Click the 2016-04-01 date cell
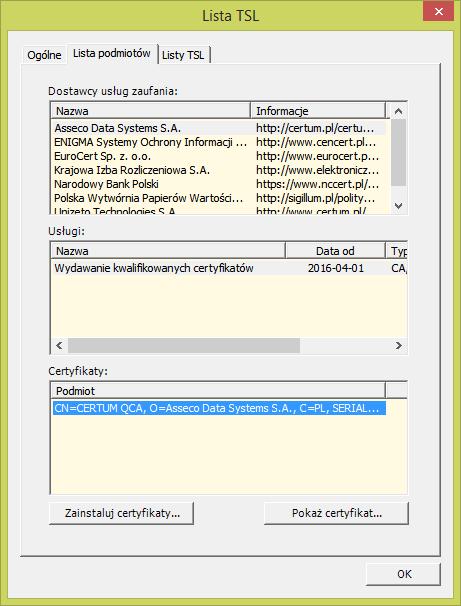461x606 pixels. pyautogui.click(x=336, y=268)
